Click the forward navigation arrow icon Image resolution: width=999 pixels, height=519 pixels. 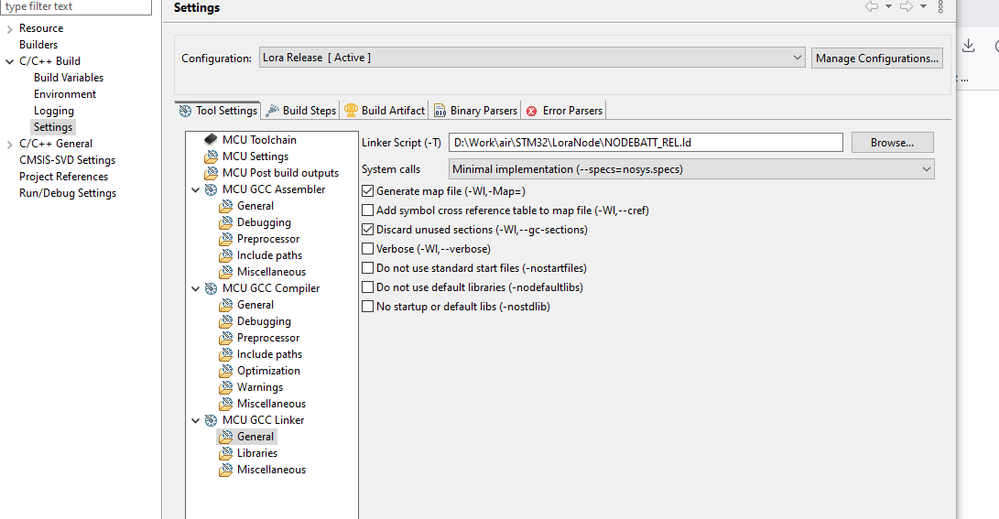coord(905,7)
